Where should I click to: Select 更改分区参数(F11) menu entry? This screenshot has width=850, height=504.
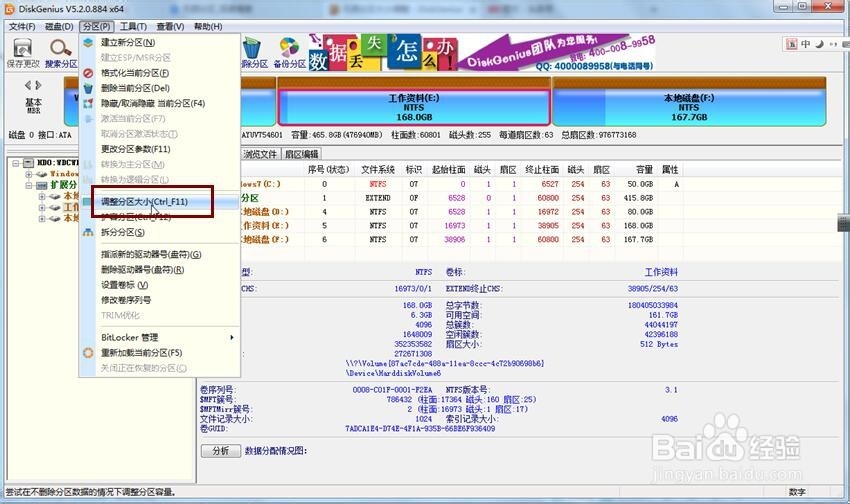[136, 149]
